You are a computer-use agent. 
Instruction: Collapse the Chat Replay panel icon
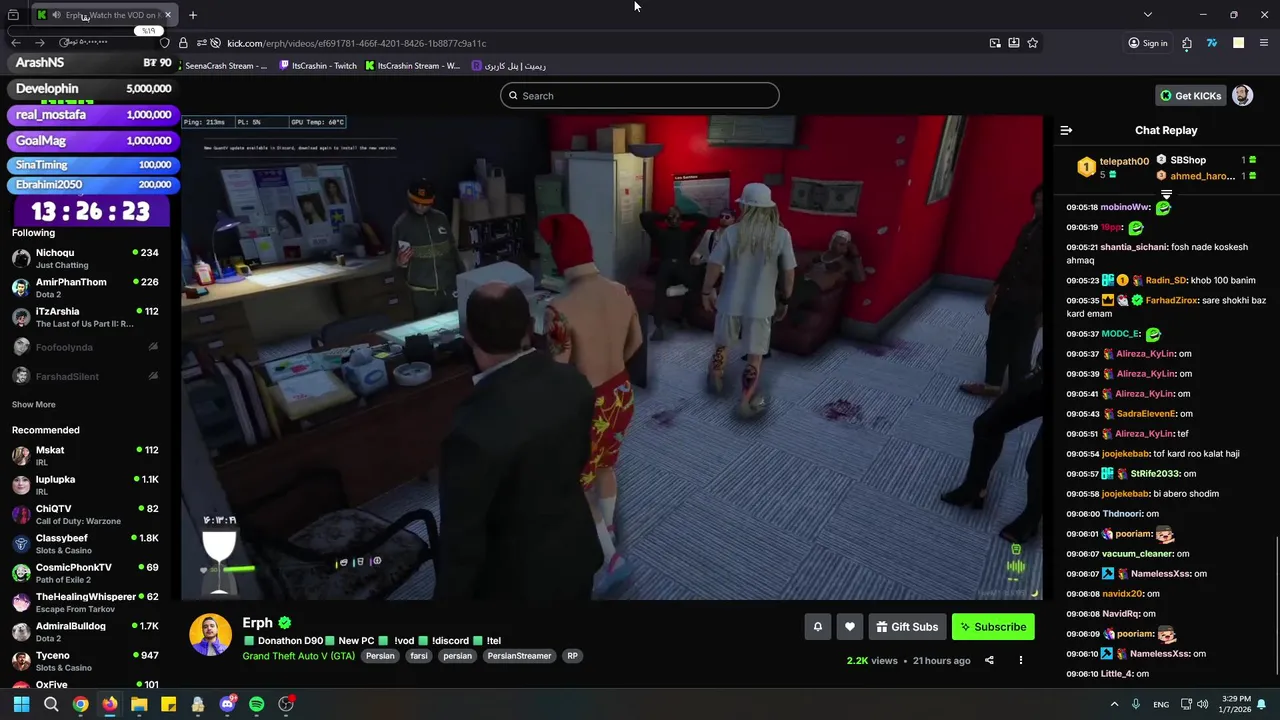[x=1066, y=130]
